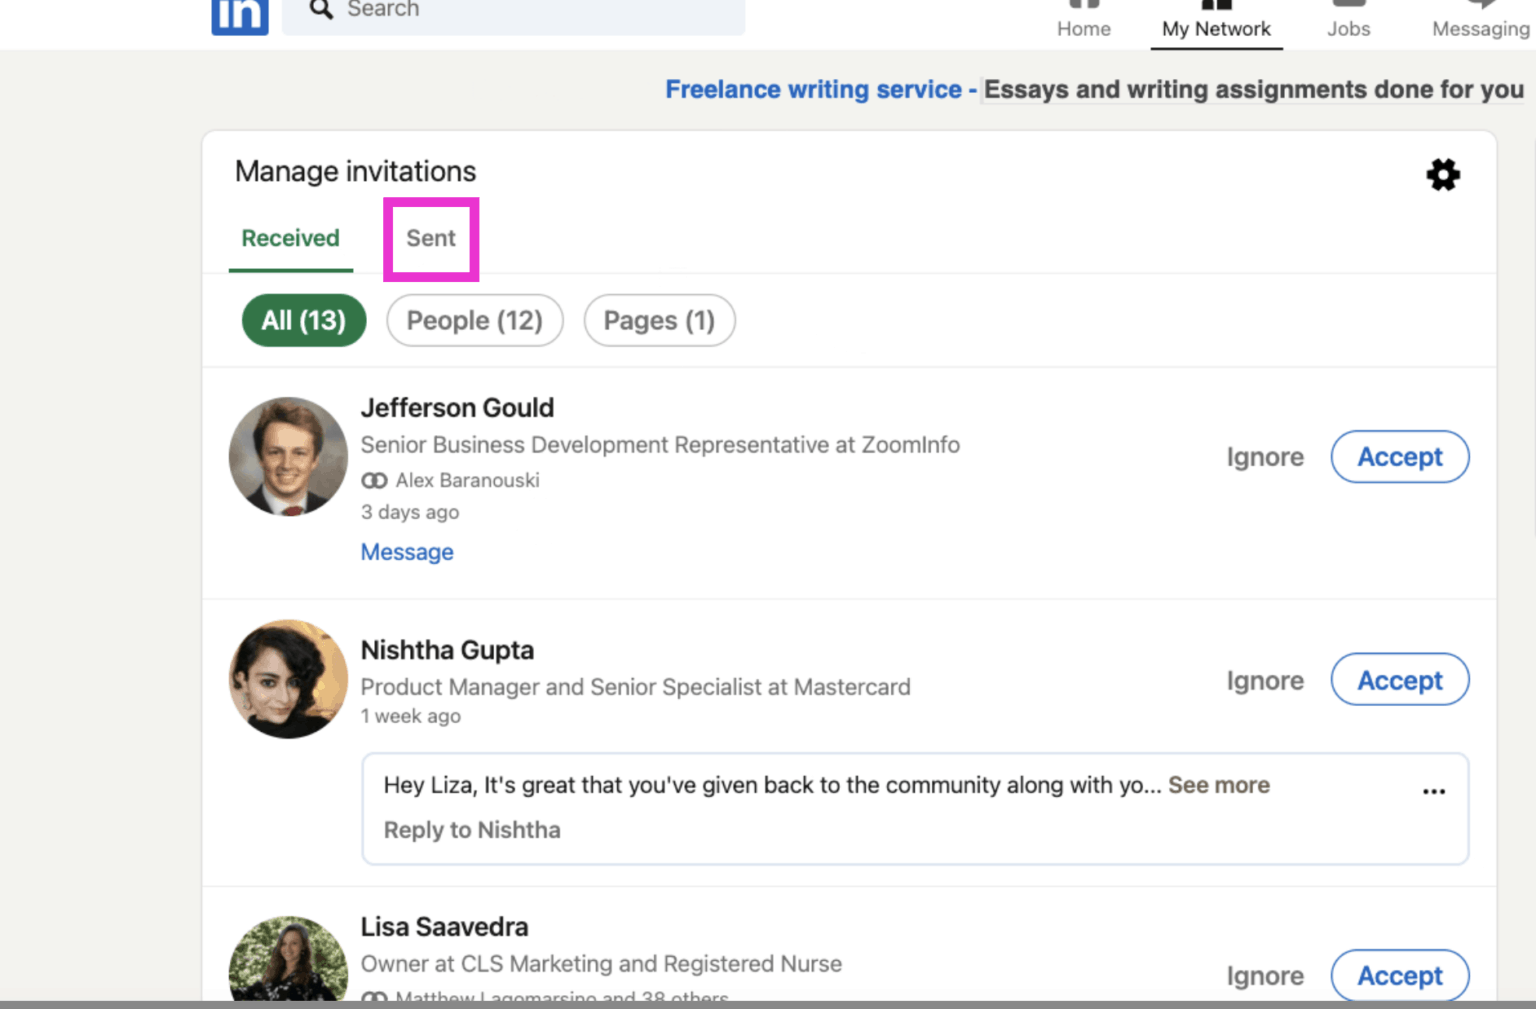
Task: Accept Jefferson Gould's invitation
Action: tap(1399, 457)
